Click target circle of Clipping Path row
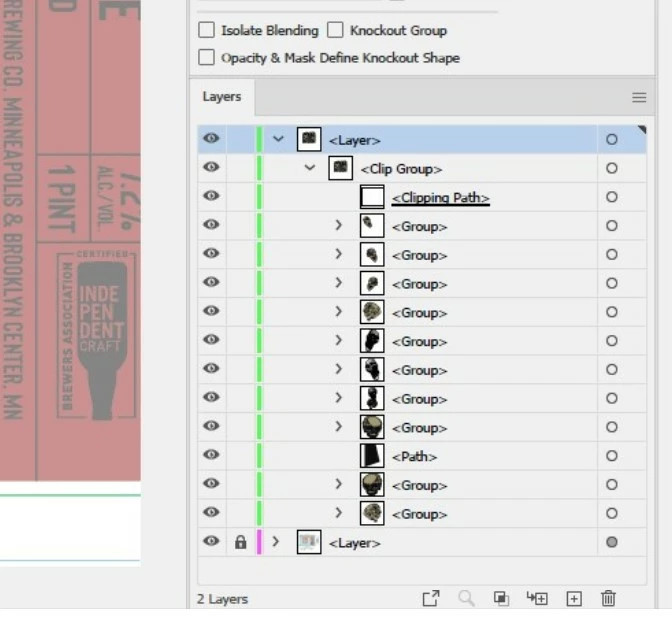 (612, 197)
